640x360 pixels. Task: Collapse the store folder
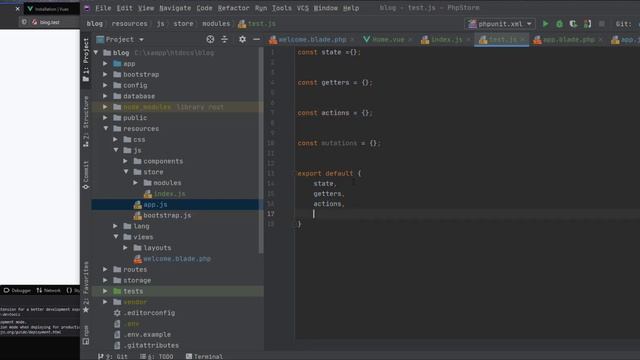tap(126, 172)
